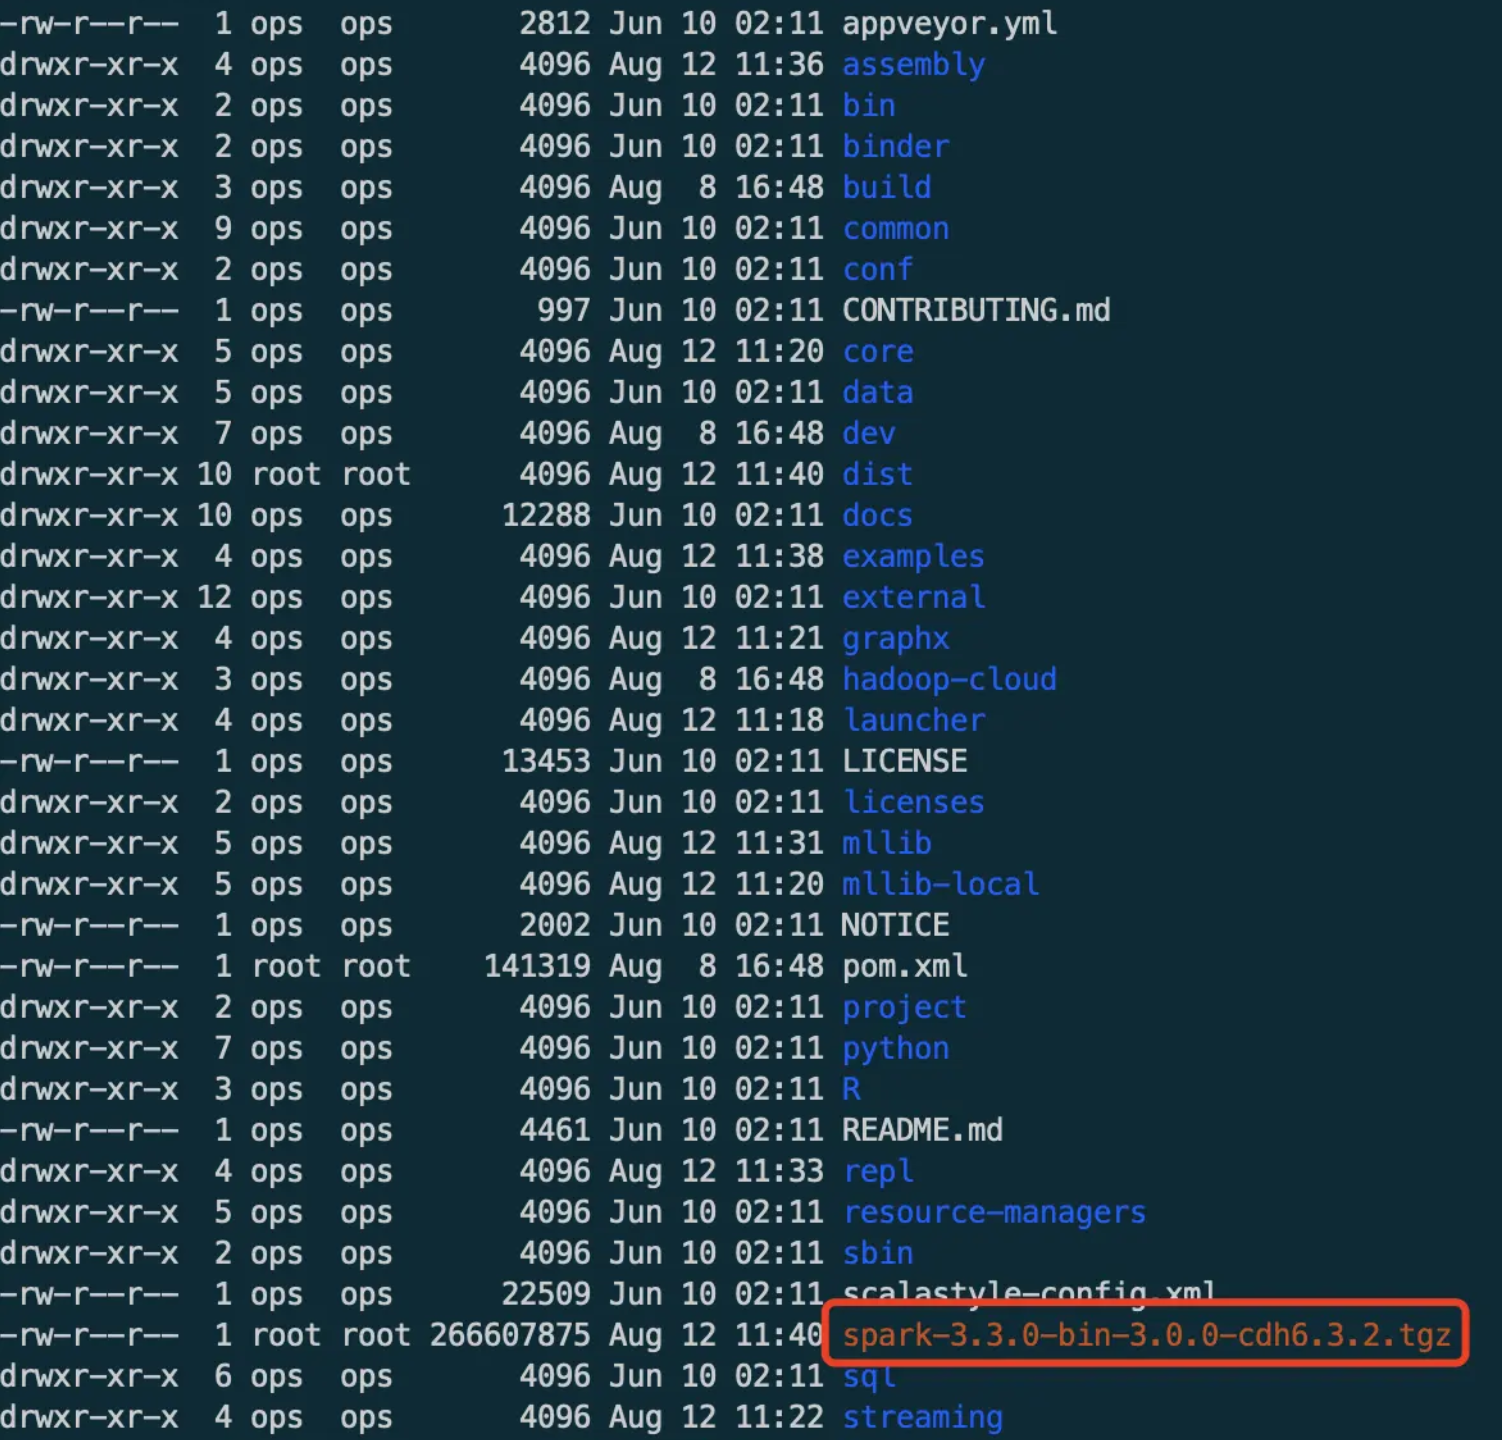The width and height of the screenshot is (1502, 1440).
Task: Select the bin directory
Action: (x=868, y=105)
